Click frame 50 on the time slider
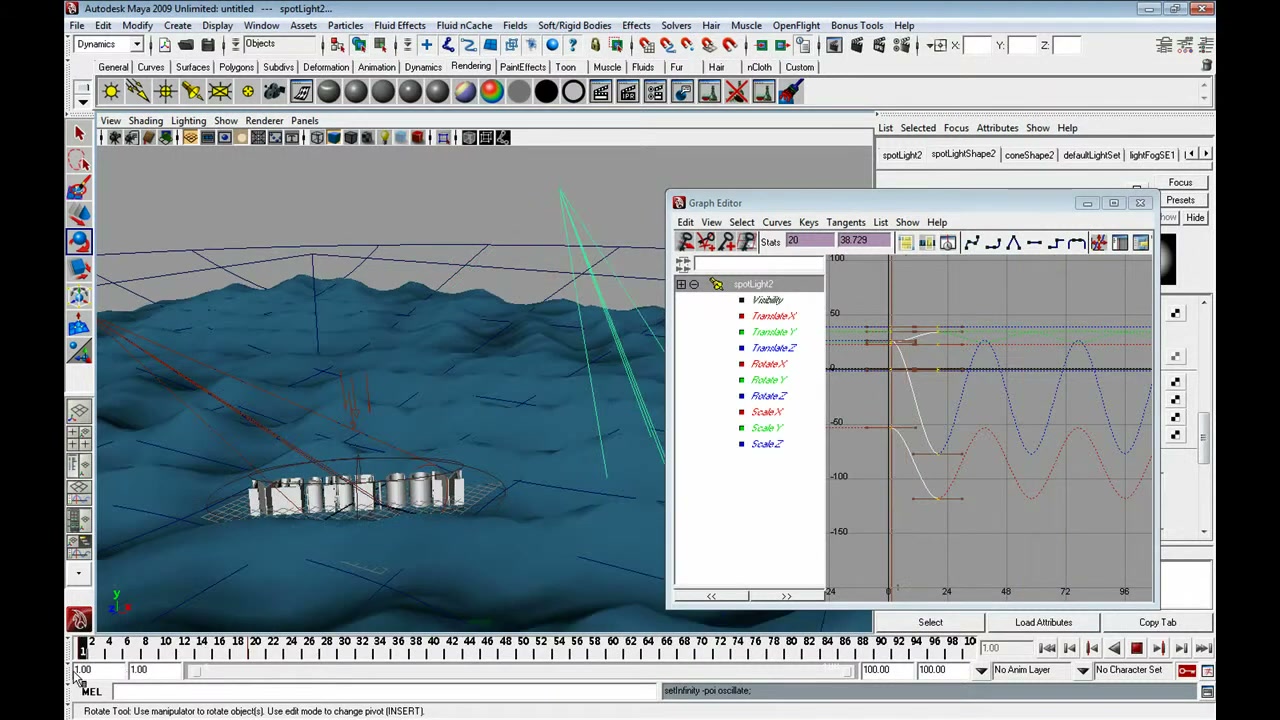Image resolution: width=1280 pixels, height=720 pixels. [522, 647]
